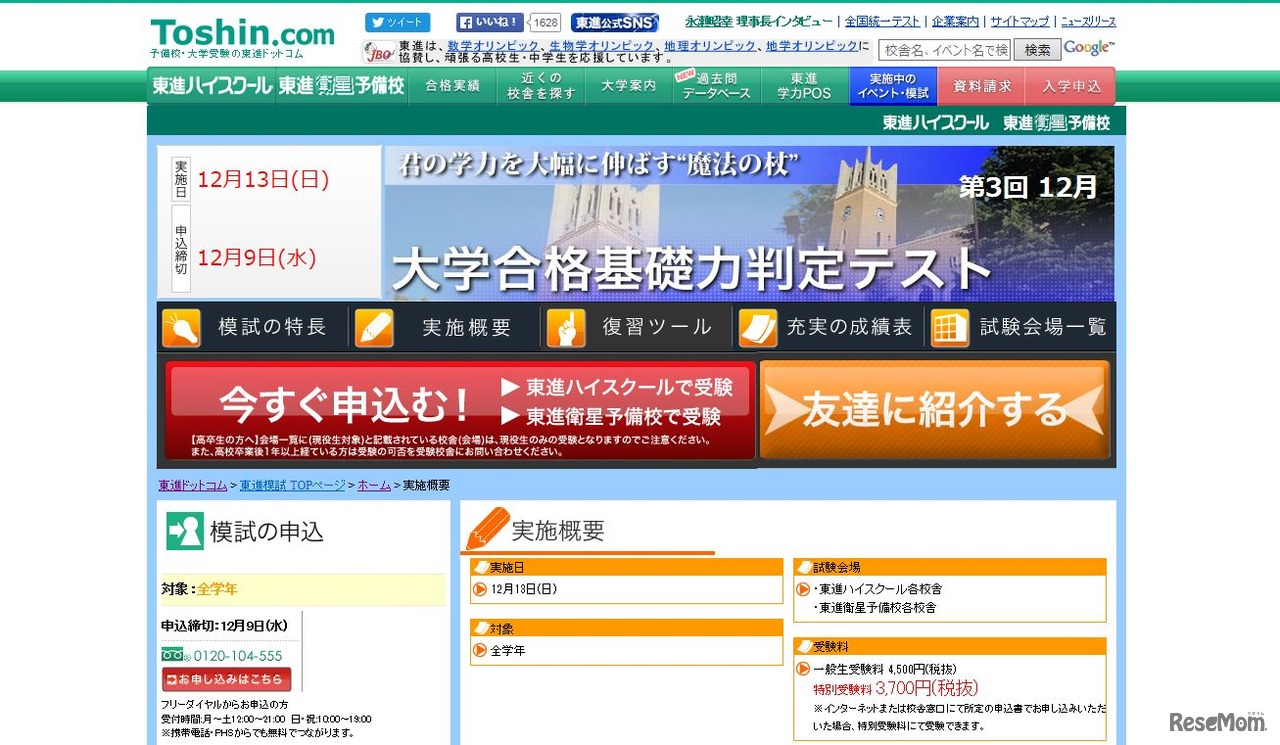Select the 模試の特長 light bulb icon
The image size is (1280, 745).
coord(180,326)
